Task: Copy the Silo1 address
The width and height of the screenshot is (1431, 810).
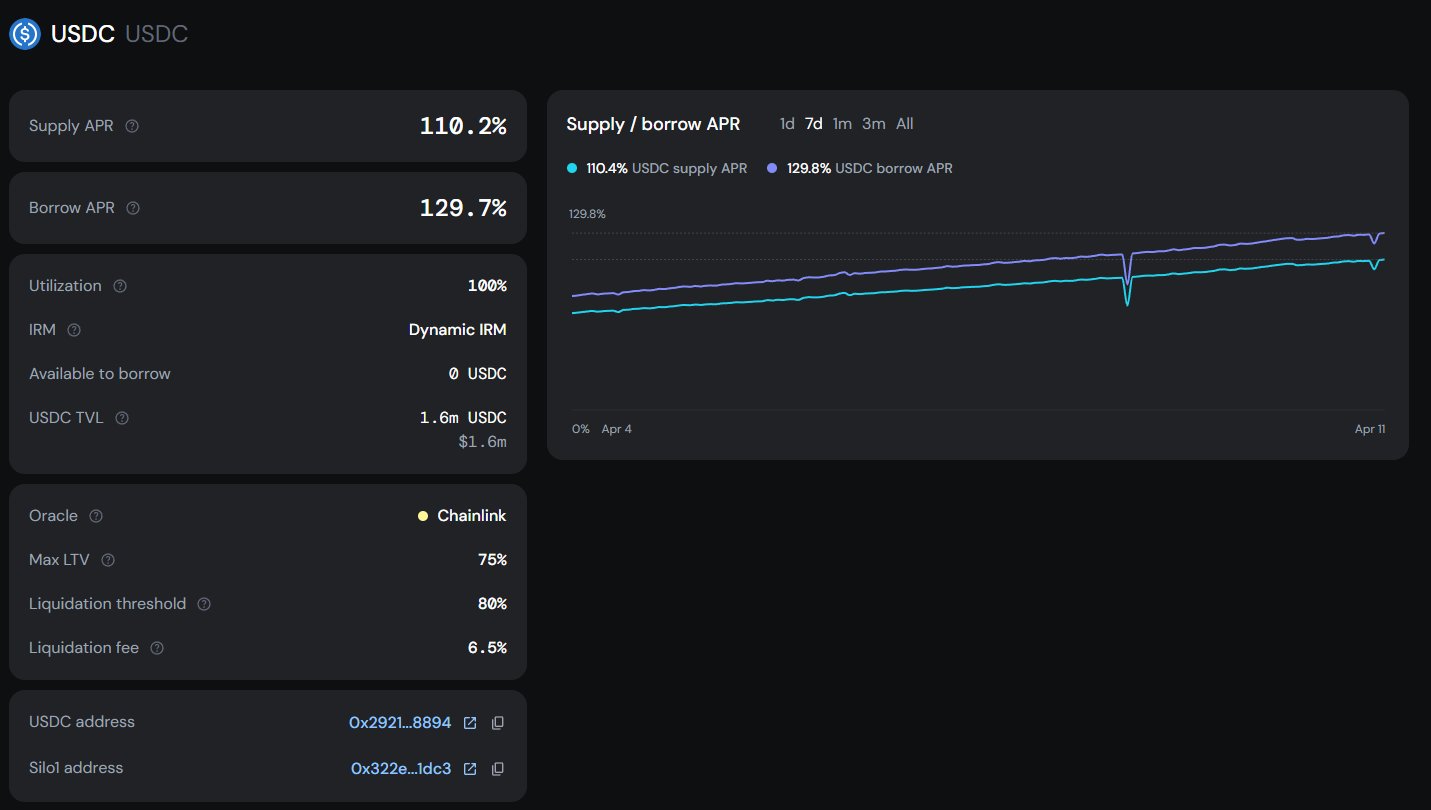Action: (x=497, y=769)
